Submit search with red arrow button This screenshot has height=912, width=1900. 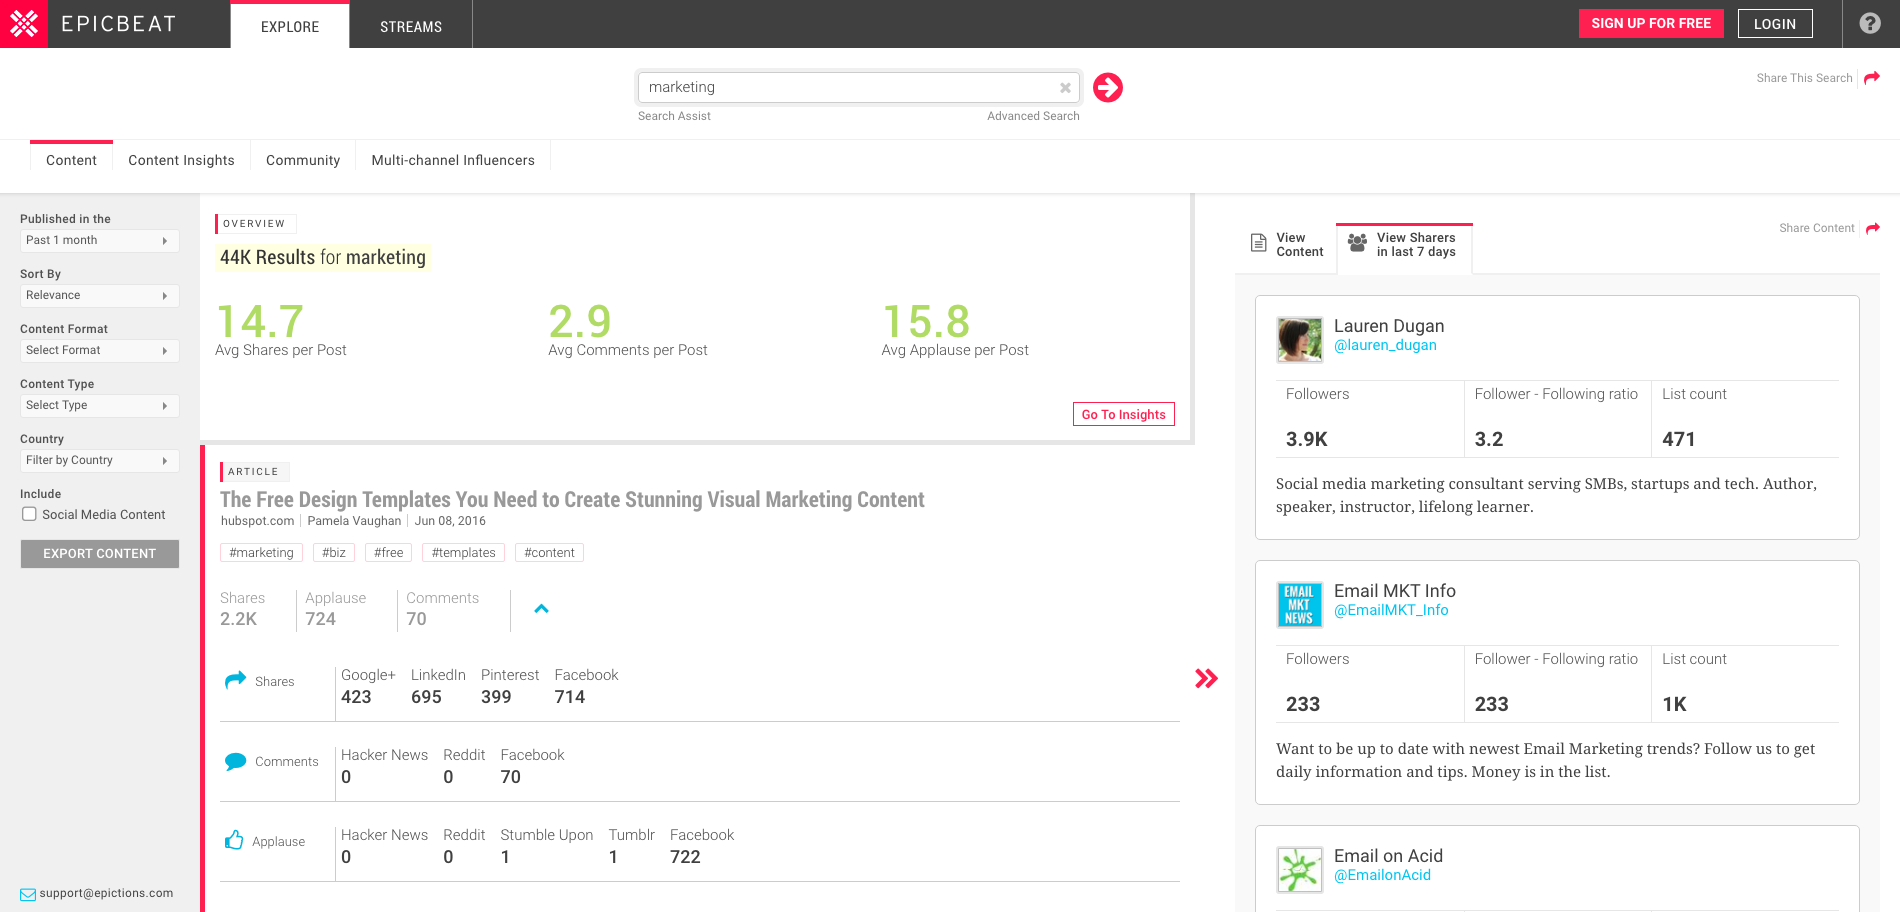coord(1108,88)
